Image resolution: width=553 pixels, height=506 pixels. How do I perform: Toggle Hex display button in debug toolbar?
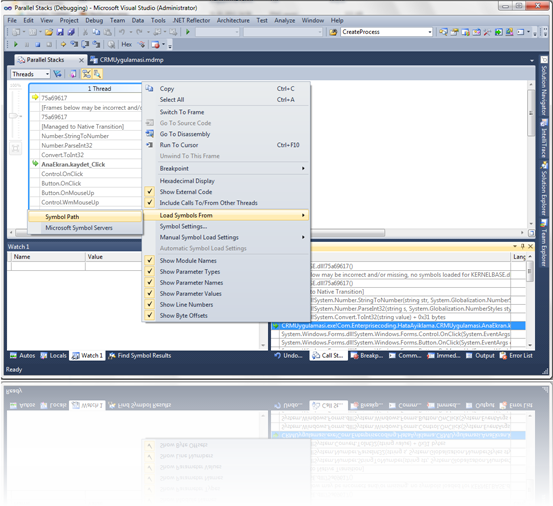point(126,44)
